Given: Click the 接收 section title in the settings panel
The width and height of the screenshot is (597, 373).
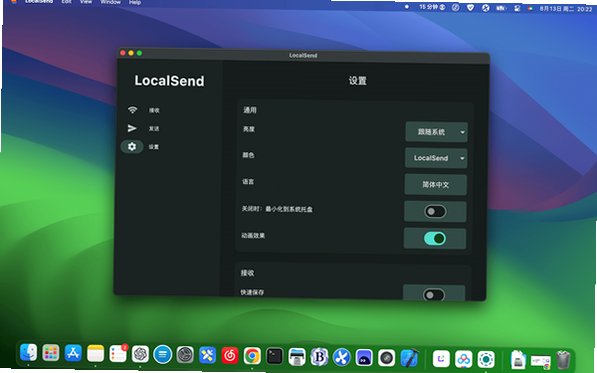Looking at the screenshot, I should tap(247, 273).
